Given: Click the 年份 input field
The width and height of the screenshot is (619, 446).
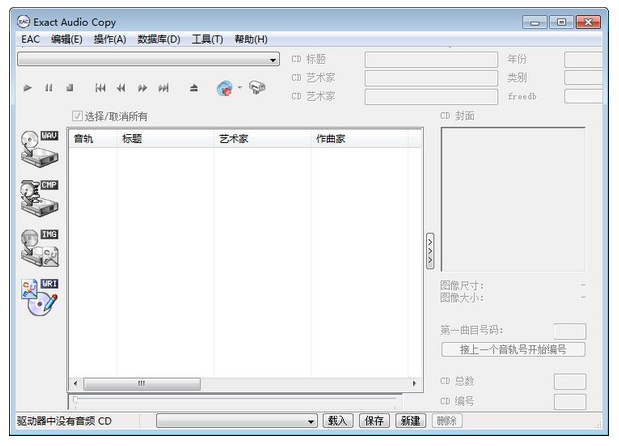Looking at the screenshot, I should click(583, 60).
